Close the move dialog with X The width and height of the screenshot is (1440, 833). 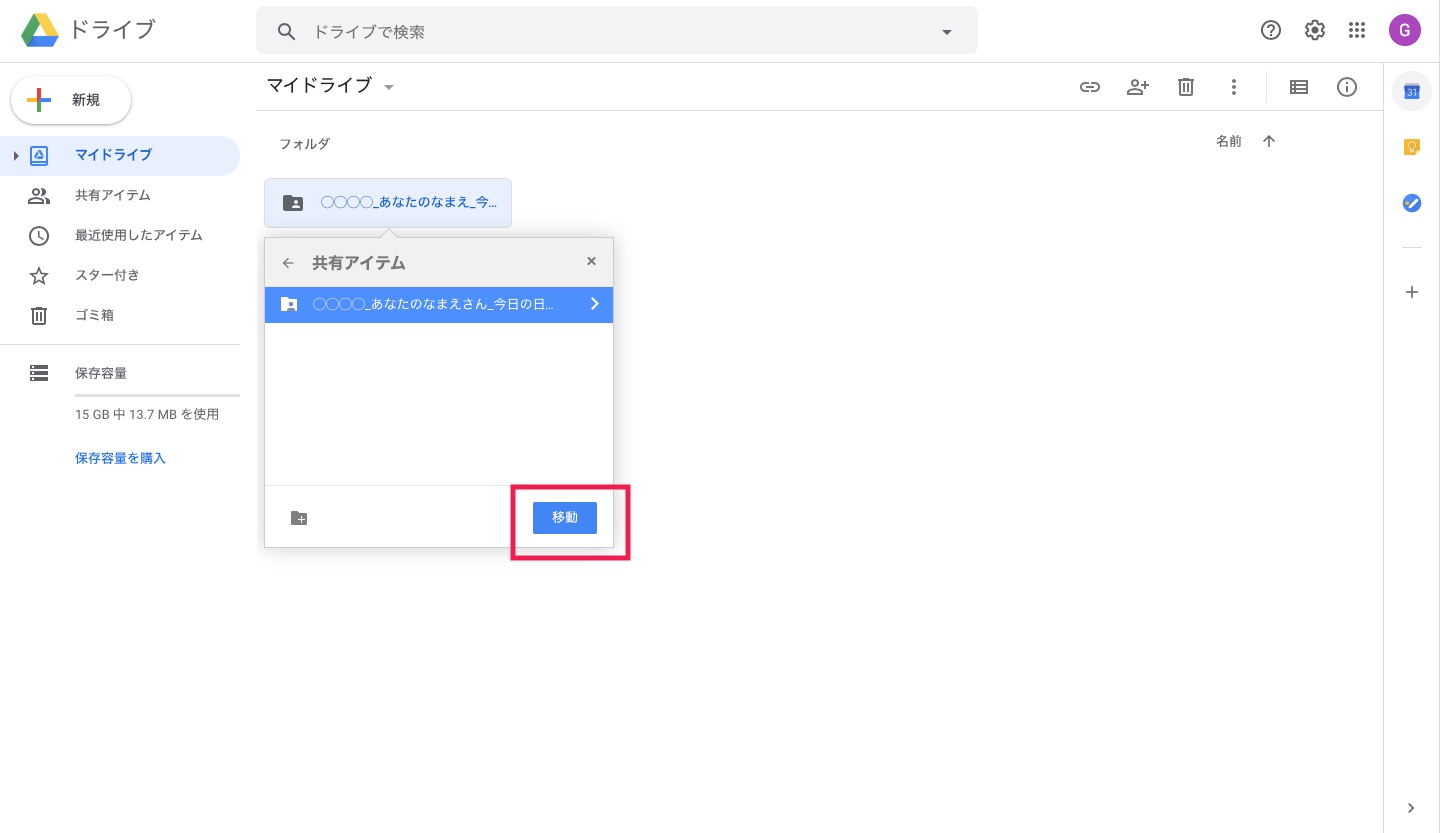(x=591, y=262)
